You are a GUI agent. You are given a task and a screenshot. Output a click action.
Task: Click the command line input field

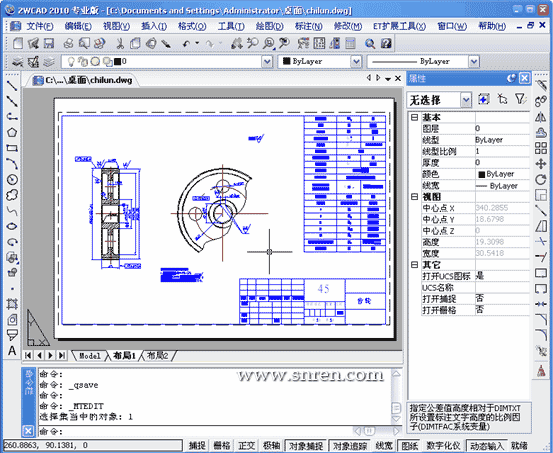coord(196,431)
